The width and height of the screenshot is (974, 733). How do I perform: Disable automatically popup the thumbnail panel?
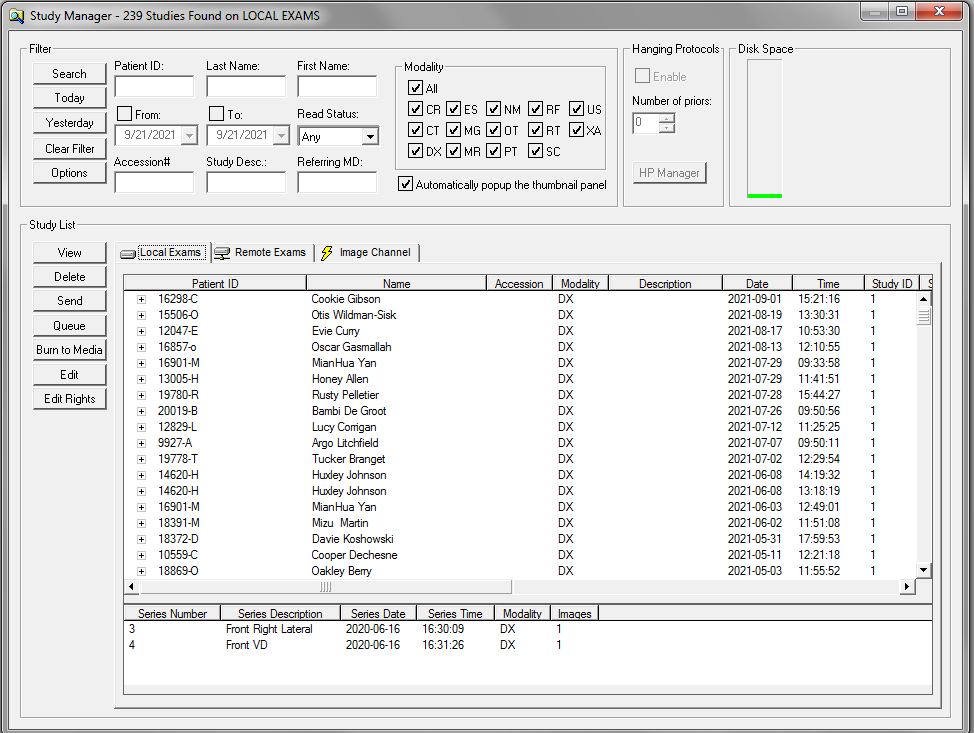pos(405,184)
